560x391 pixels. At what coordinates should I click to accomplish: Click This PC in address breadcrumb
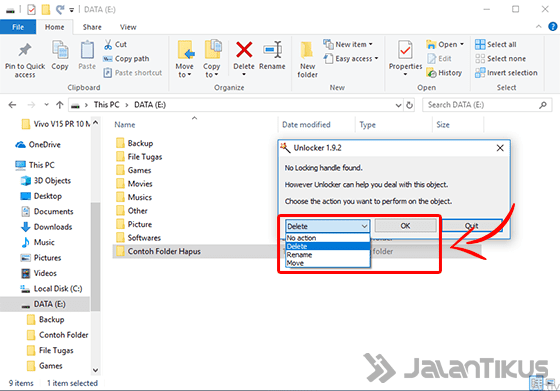point(106,105)
